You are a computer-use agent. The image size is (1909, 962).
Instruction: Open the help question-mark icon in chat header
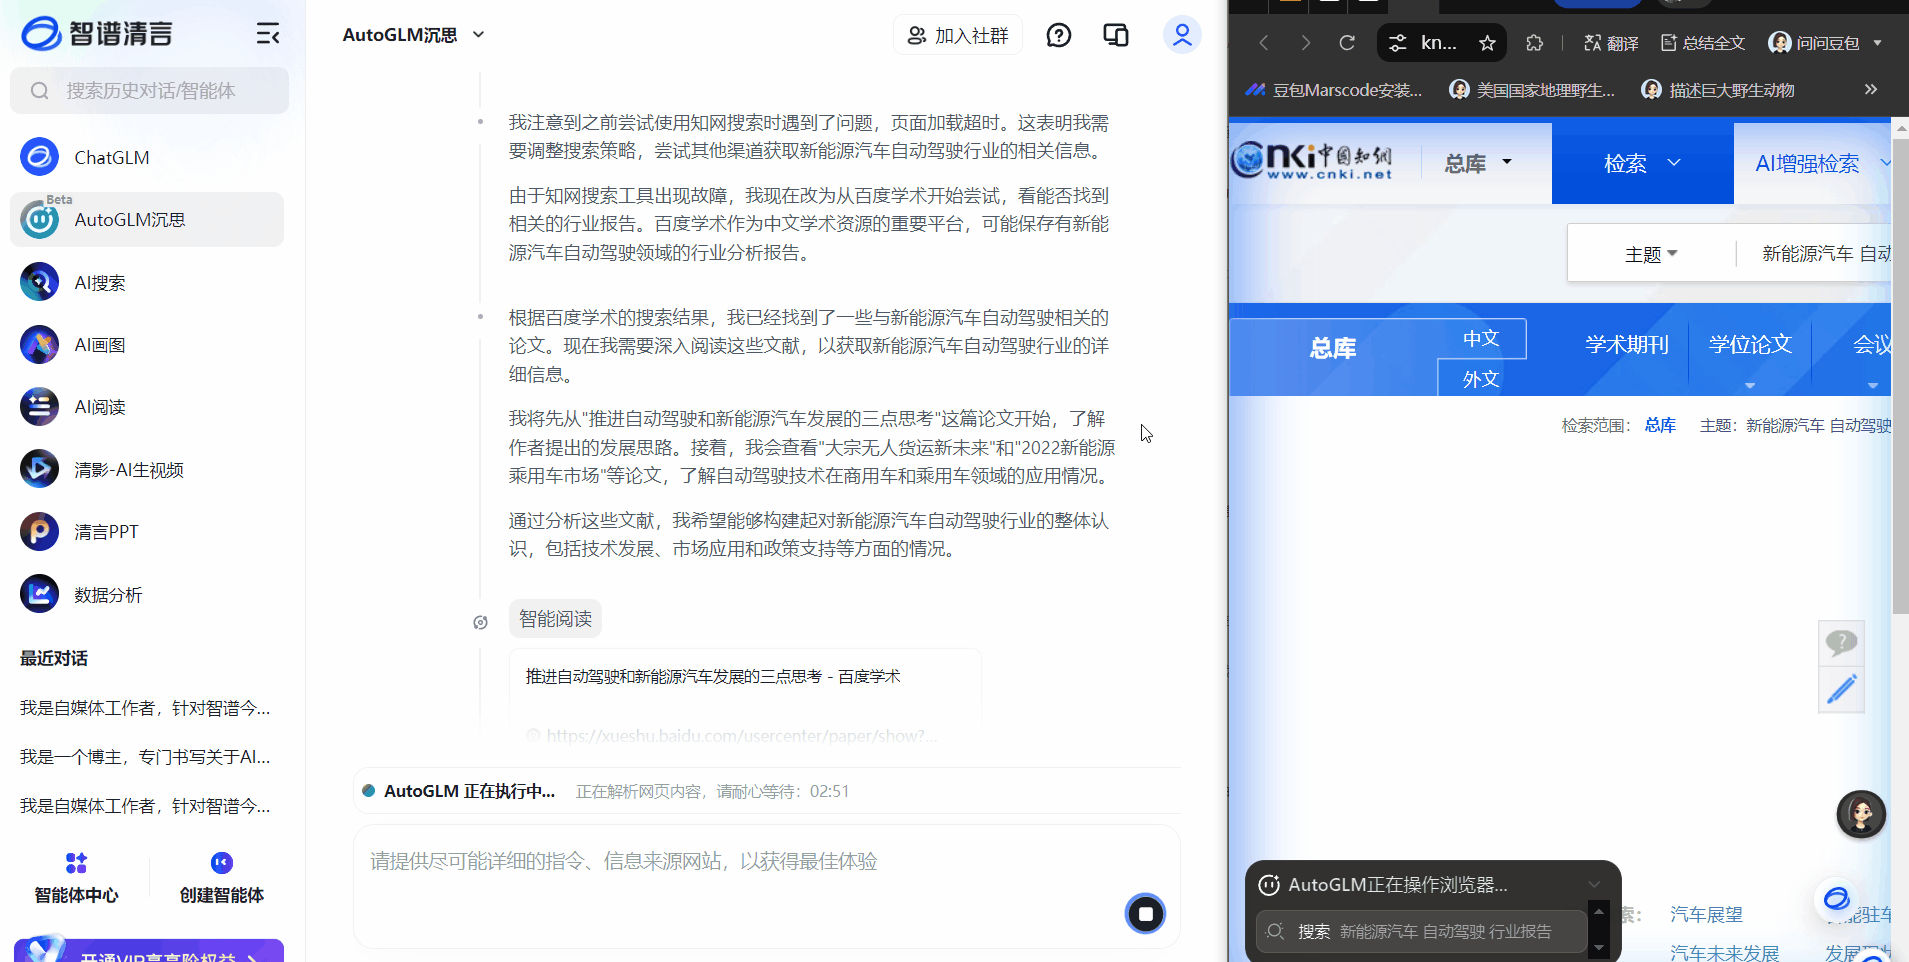coord(1058,36)
